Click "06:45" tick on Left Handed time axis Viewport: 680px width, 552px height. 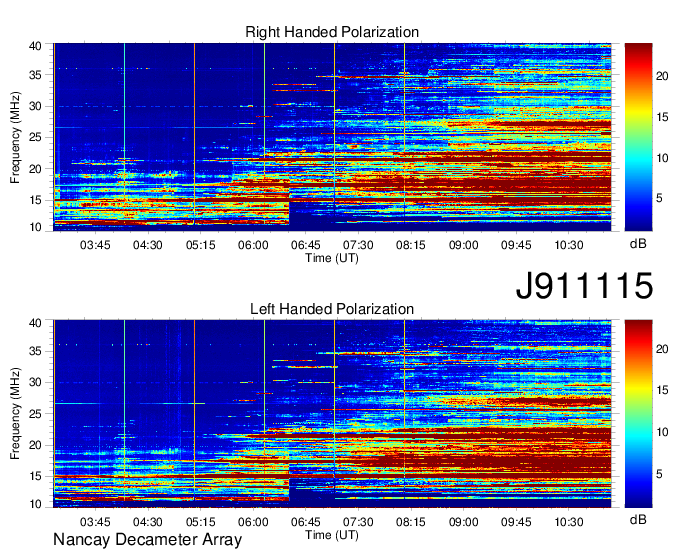click(305, 522)
